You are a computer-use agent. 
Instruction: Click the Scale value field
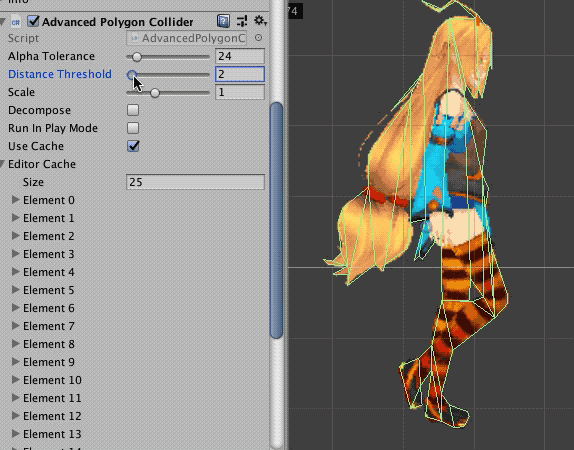pos(240,92)
